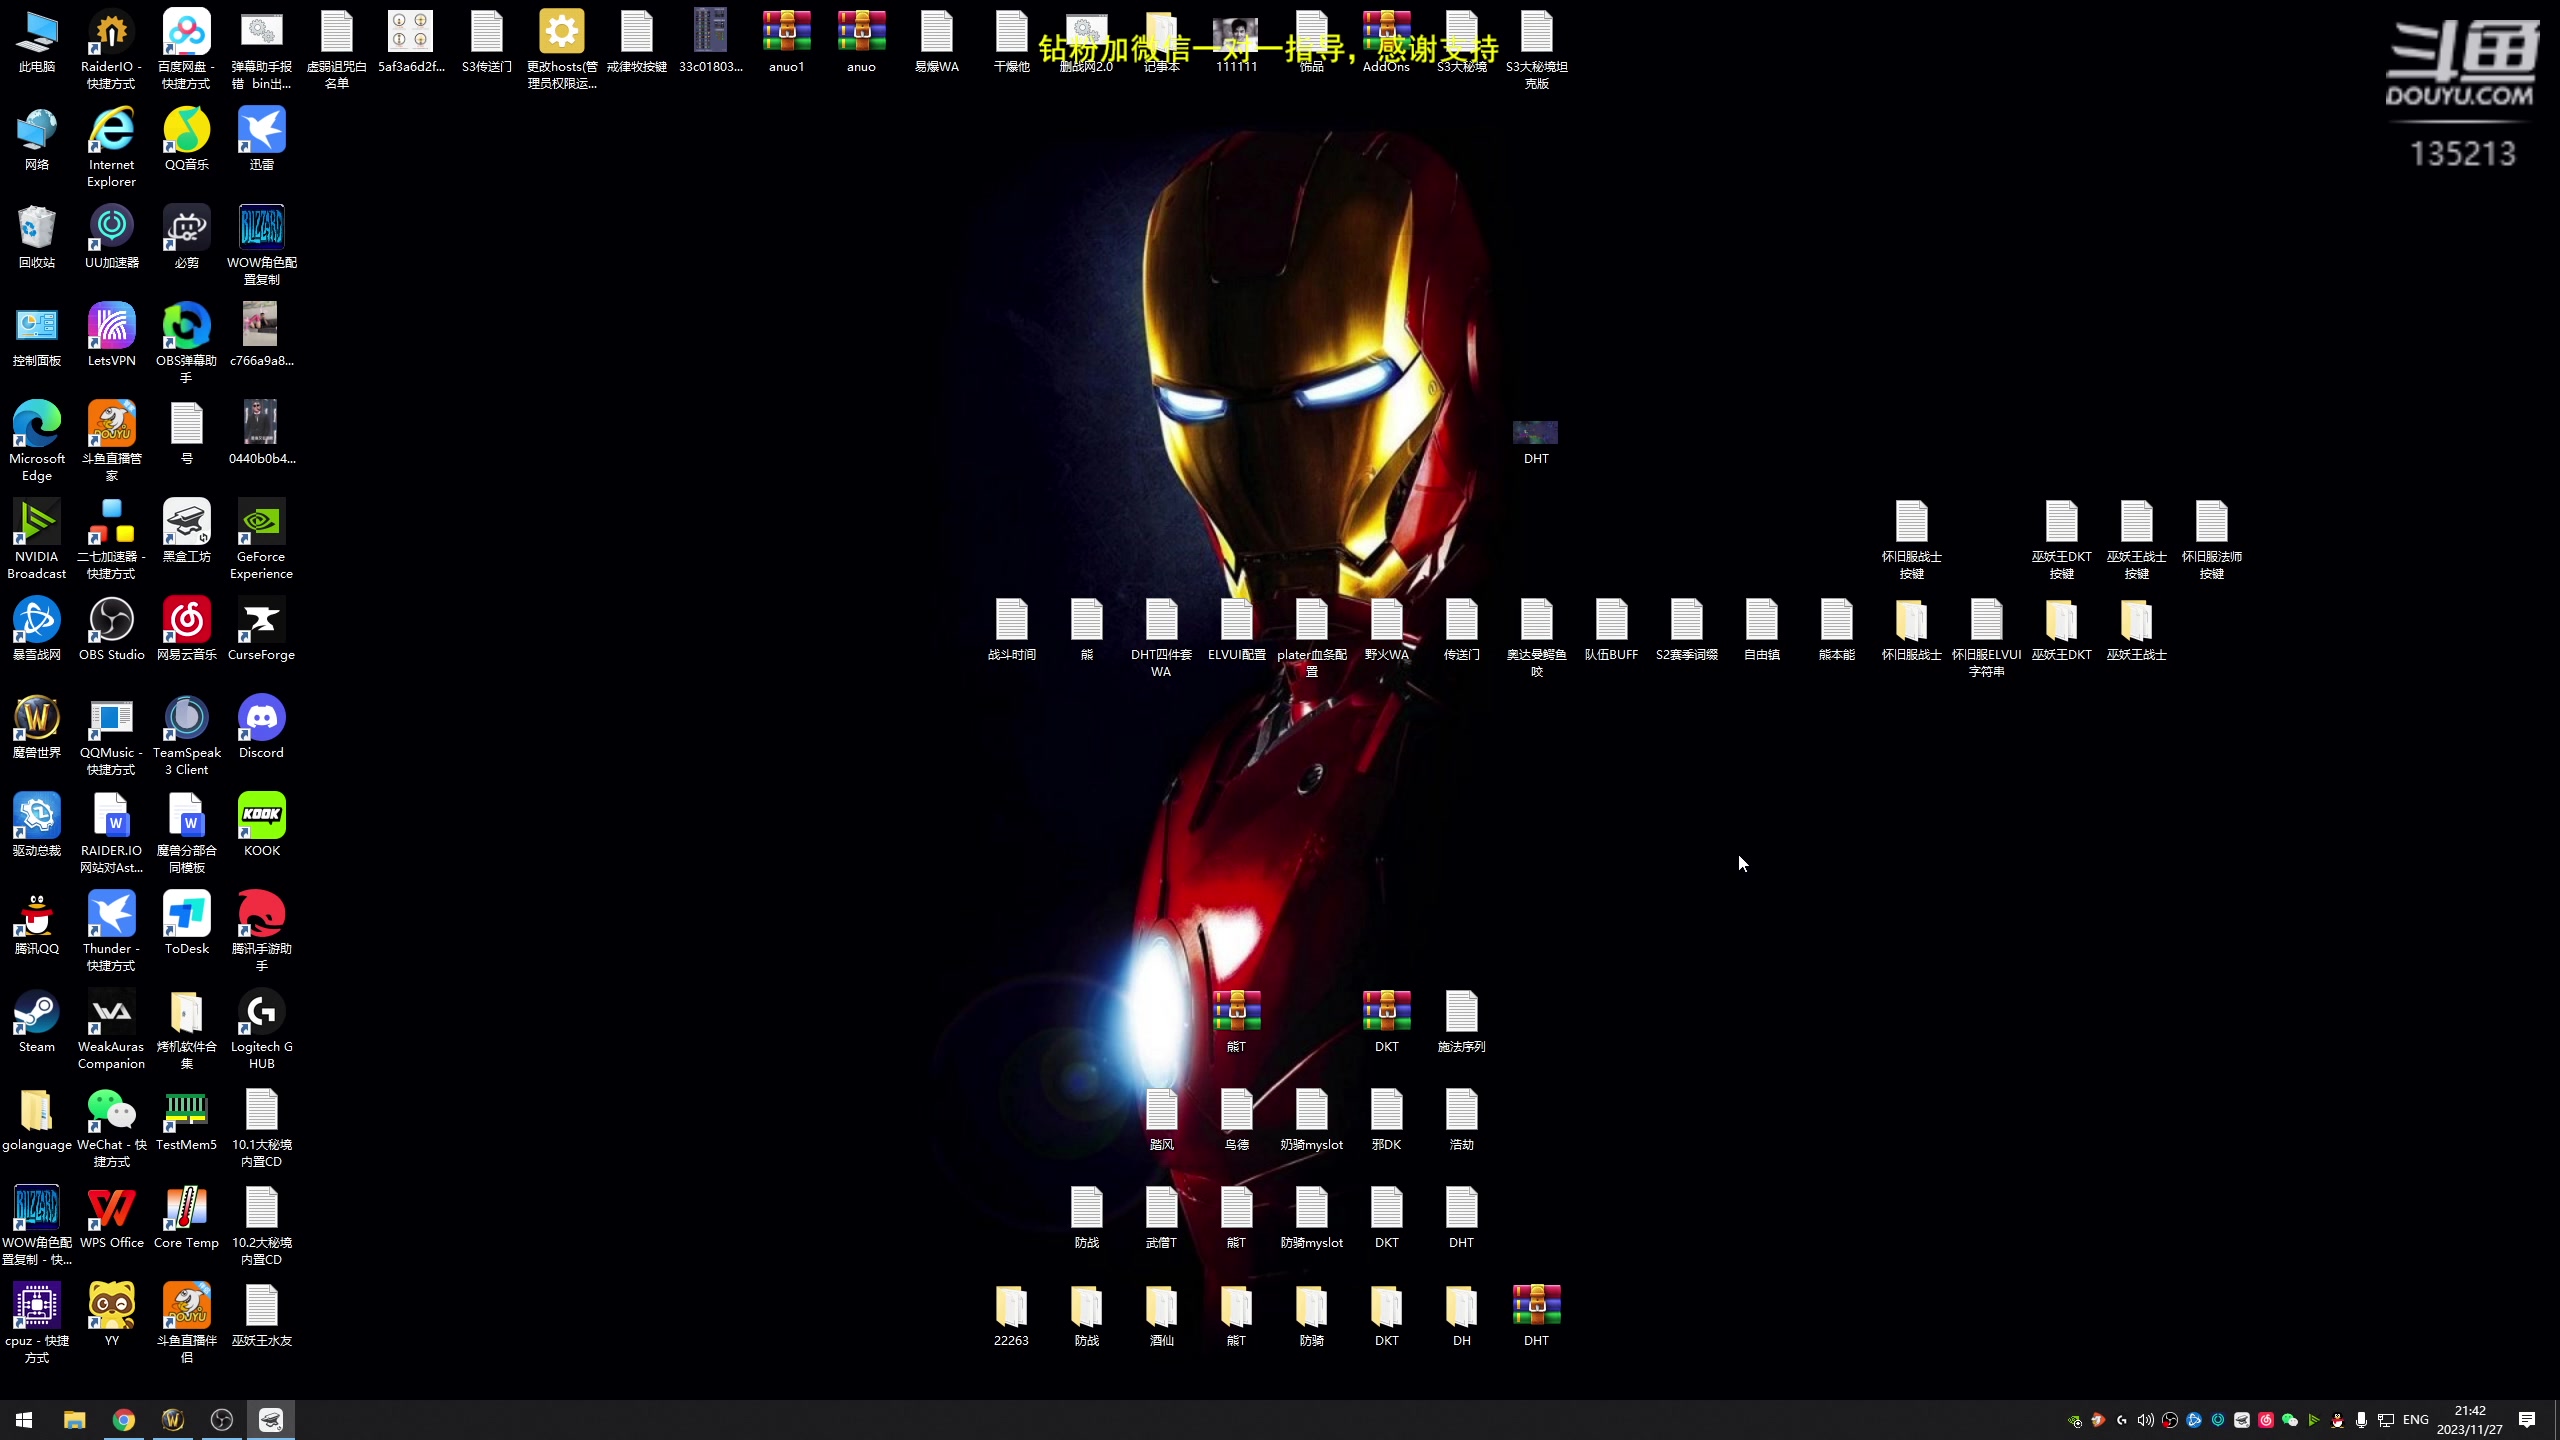2560x1440 pixels.
Task: Open Google Chrome from the taskbar
Action: pos(123,1420)
